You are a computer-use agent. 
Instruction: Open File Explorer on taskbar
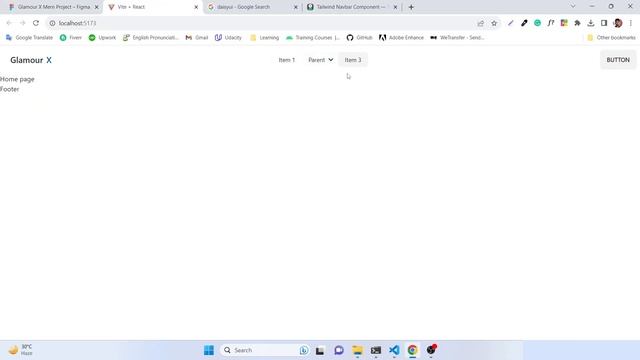coord(358,350)
